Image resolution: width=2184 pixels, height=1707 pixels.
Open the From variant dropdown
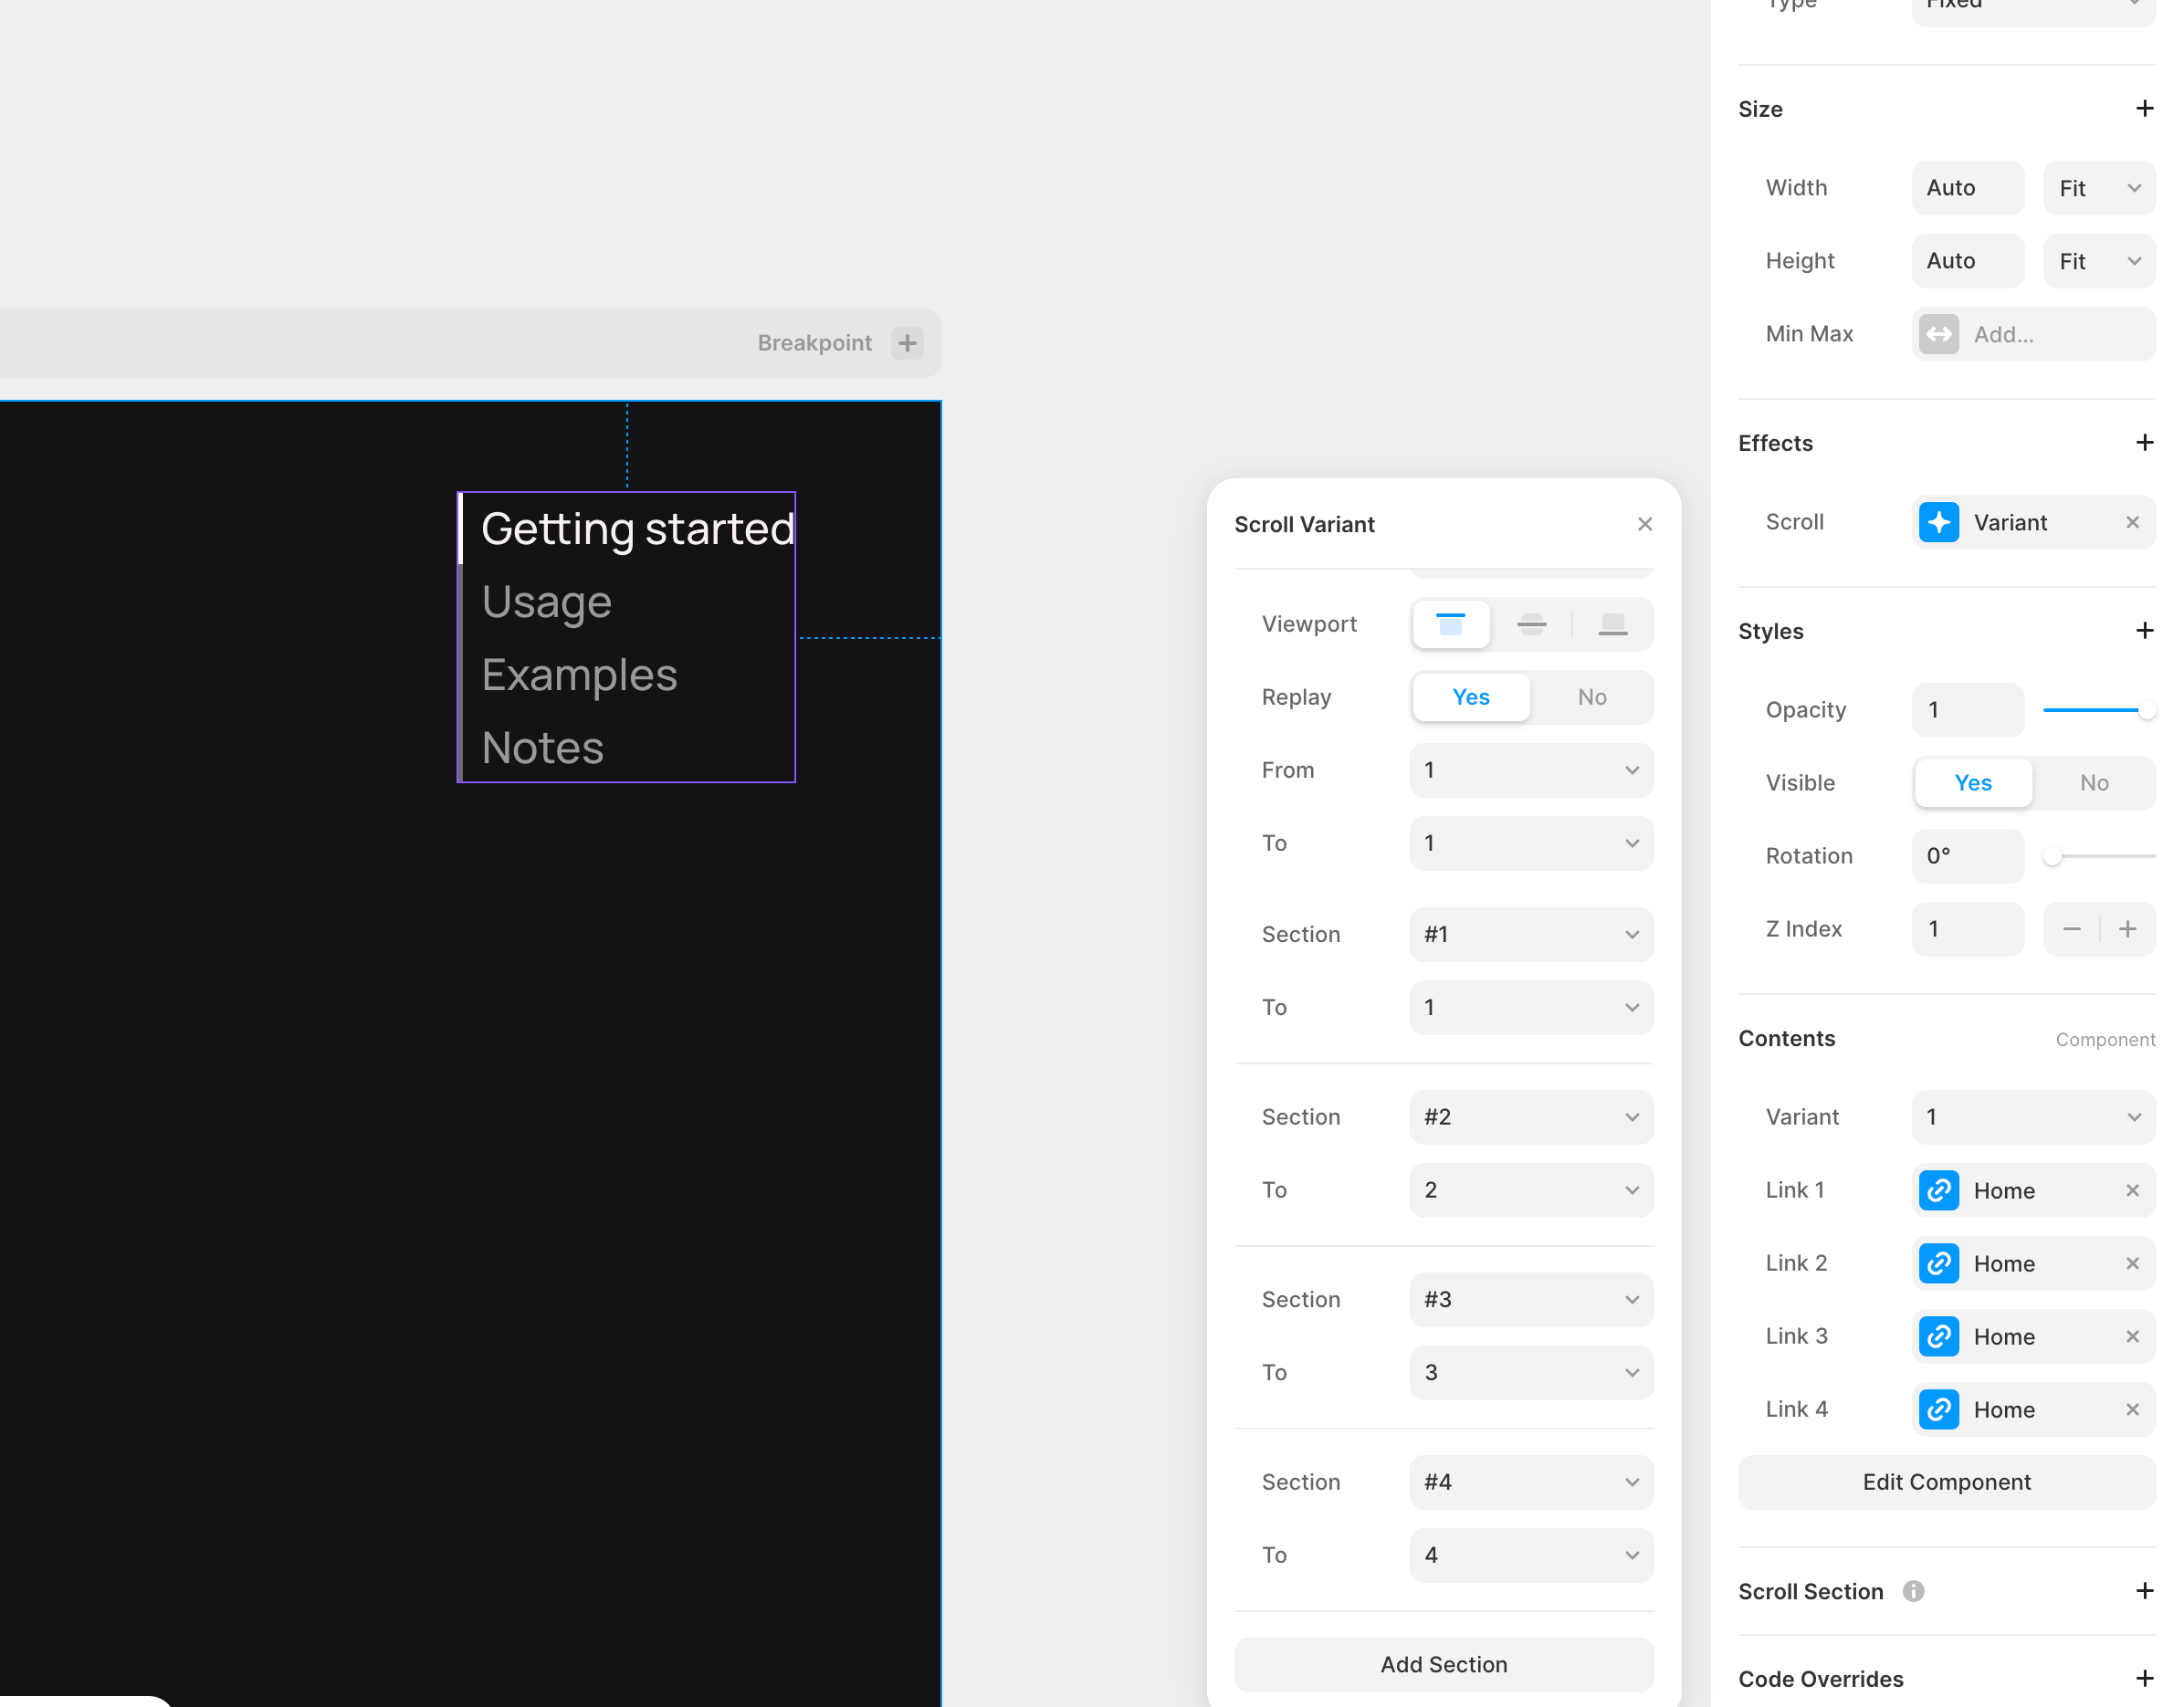(x=1531, y=770)
